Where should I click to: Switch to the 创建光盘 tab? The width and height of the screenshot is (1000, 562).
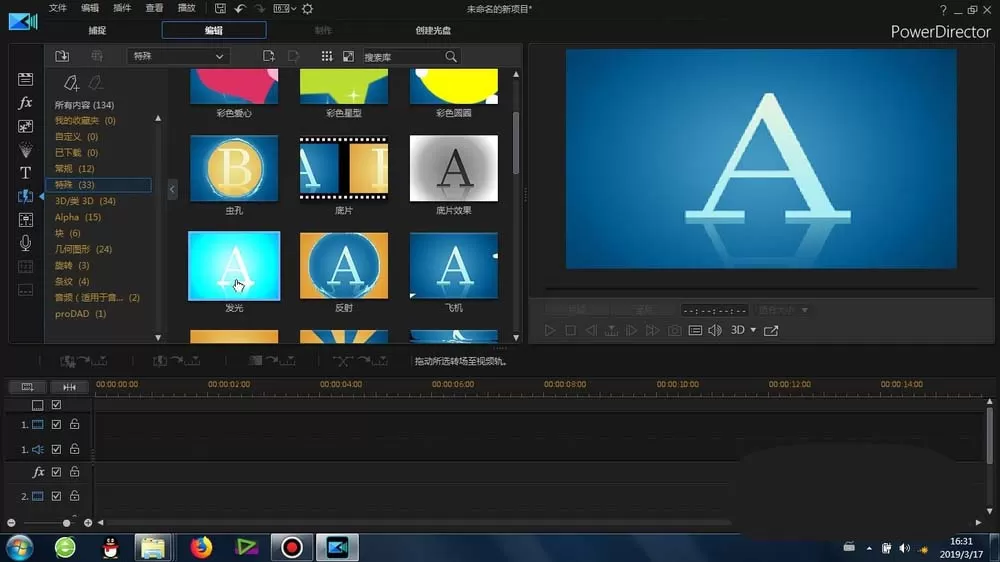[x=433, y=30]
